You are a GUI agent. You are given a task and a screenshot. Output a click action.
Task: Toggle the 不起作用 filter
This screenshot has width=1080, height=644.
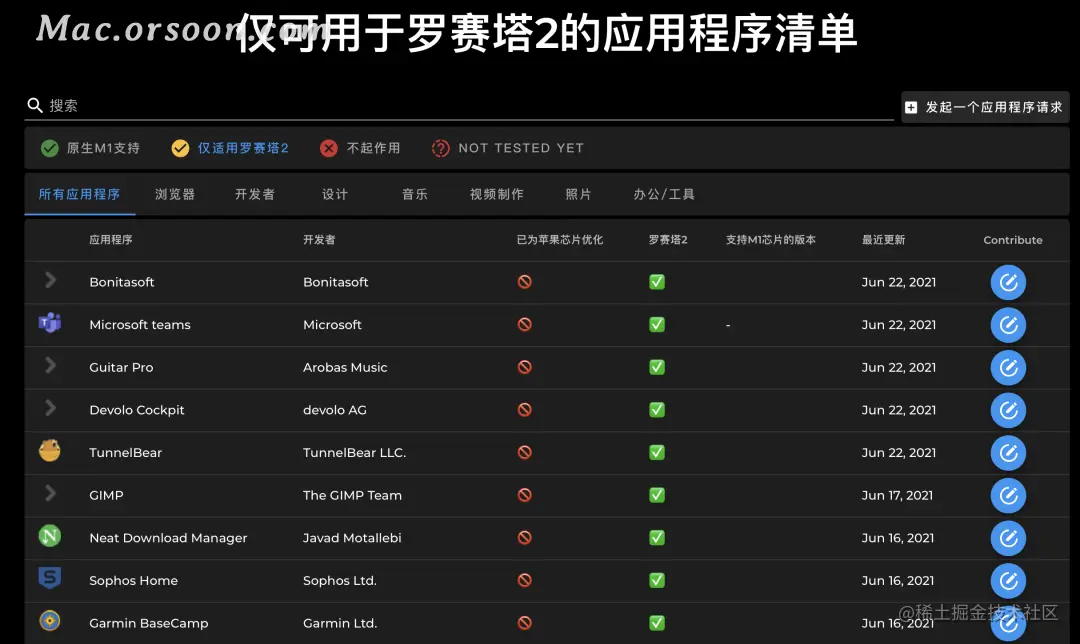pos(360,148)
